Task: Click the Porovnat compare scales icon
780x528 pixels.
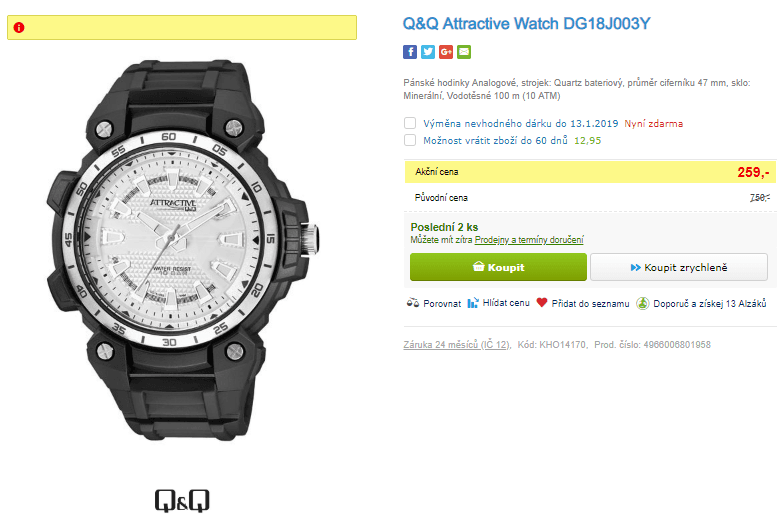Action: tap(413, 303)
